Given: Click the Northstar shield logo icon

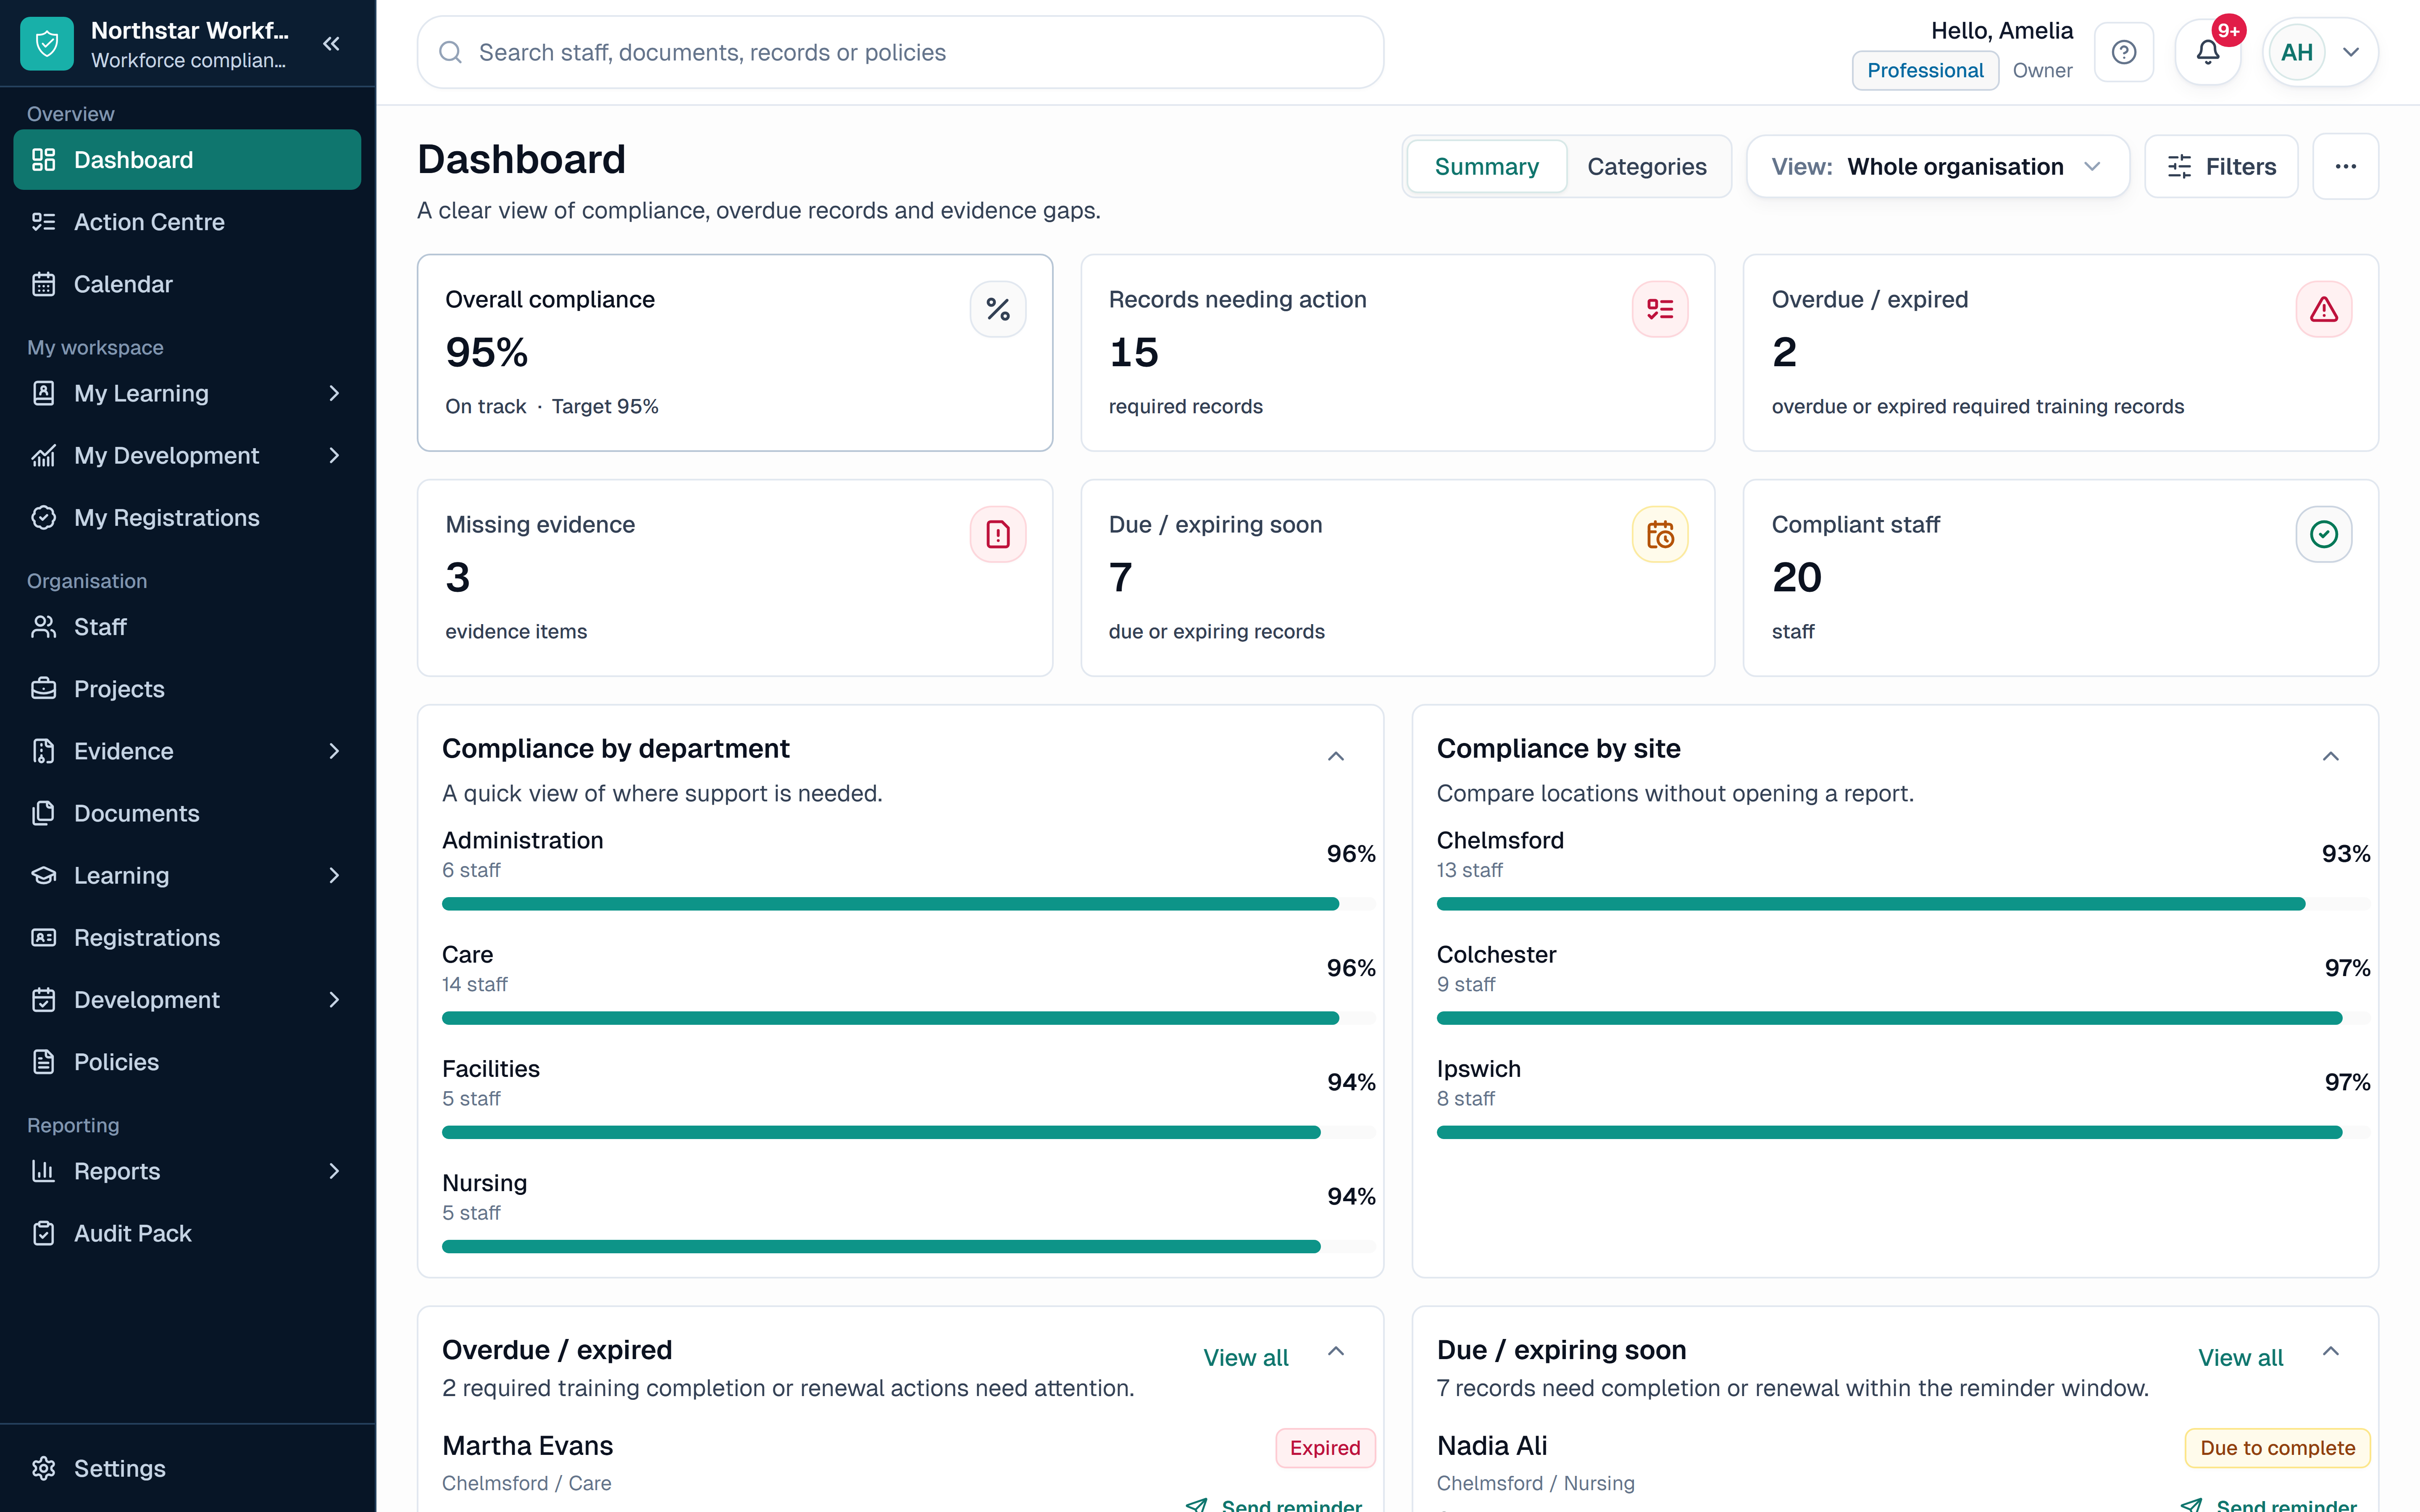Looking at the screenshot, I should (x=47, y=44).
